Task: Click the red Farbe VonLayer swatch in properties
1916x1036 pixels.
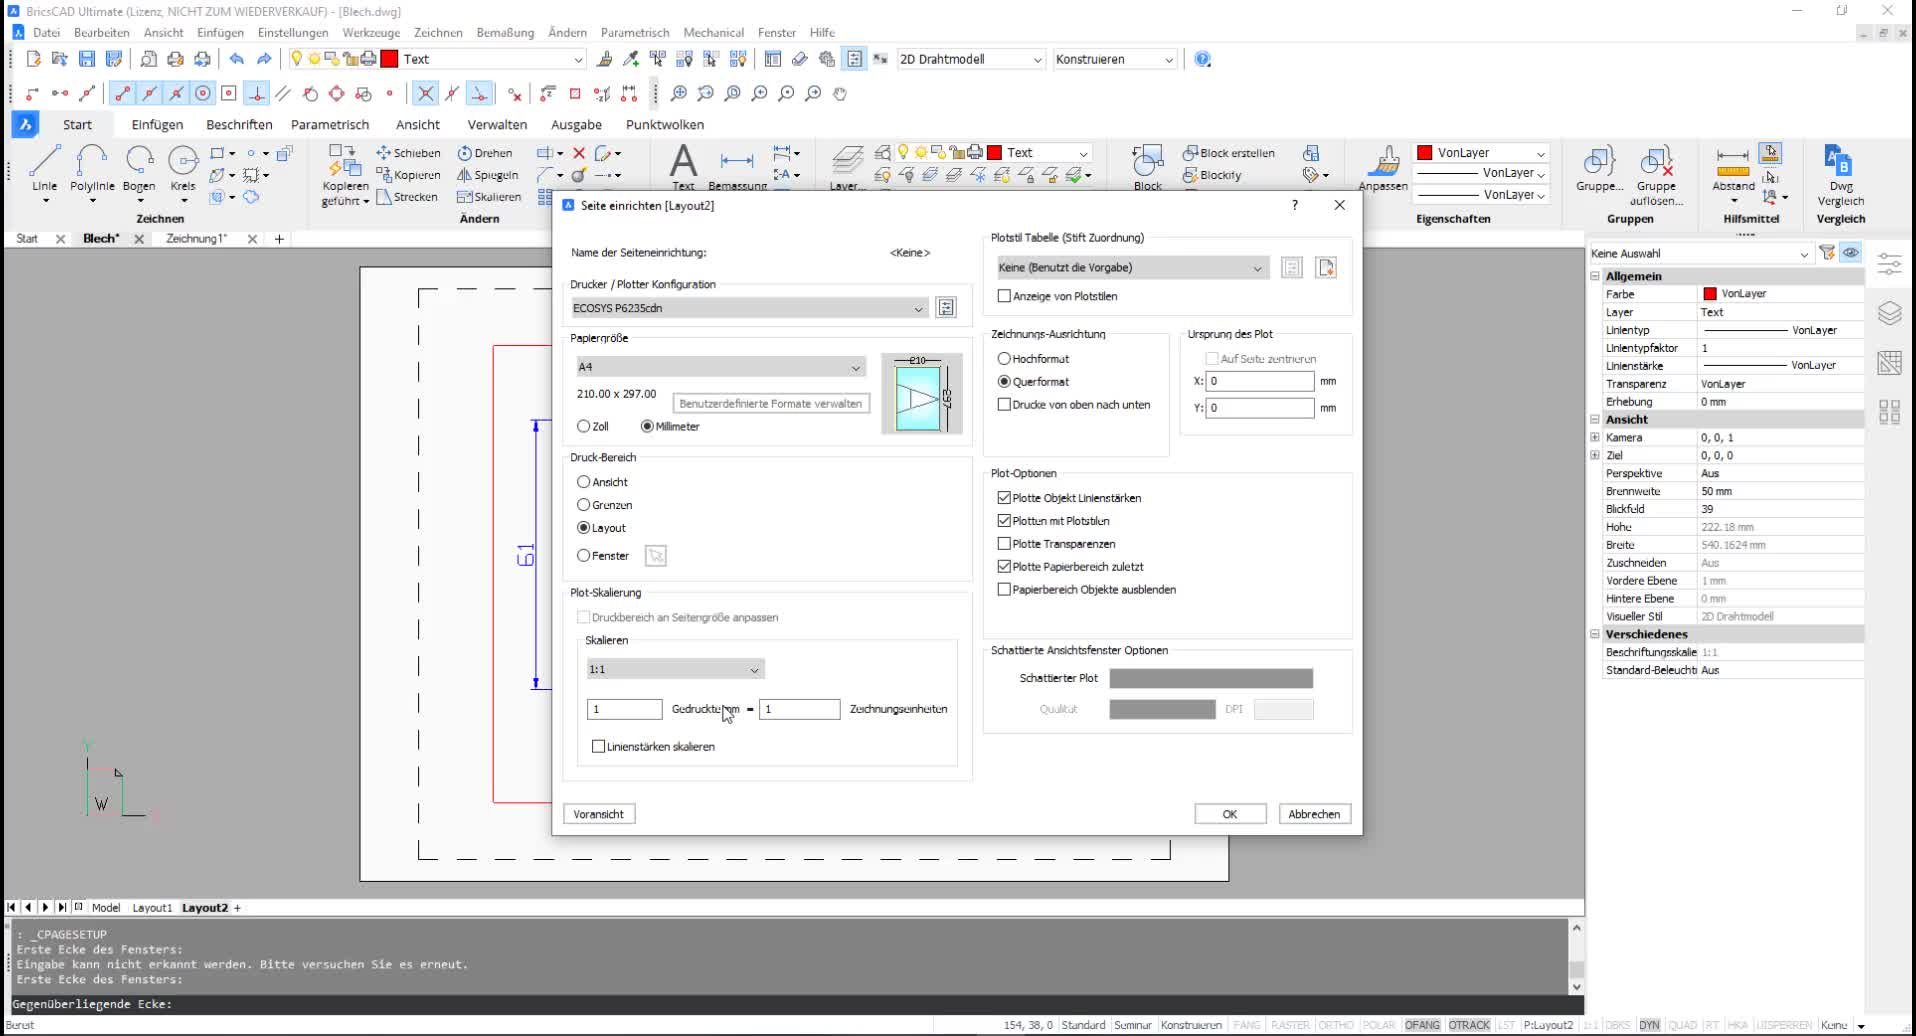Action: click(1710, 294)
